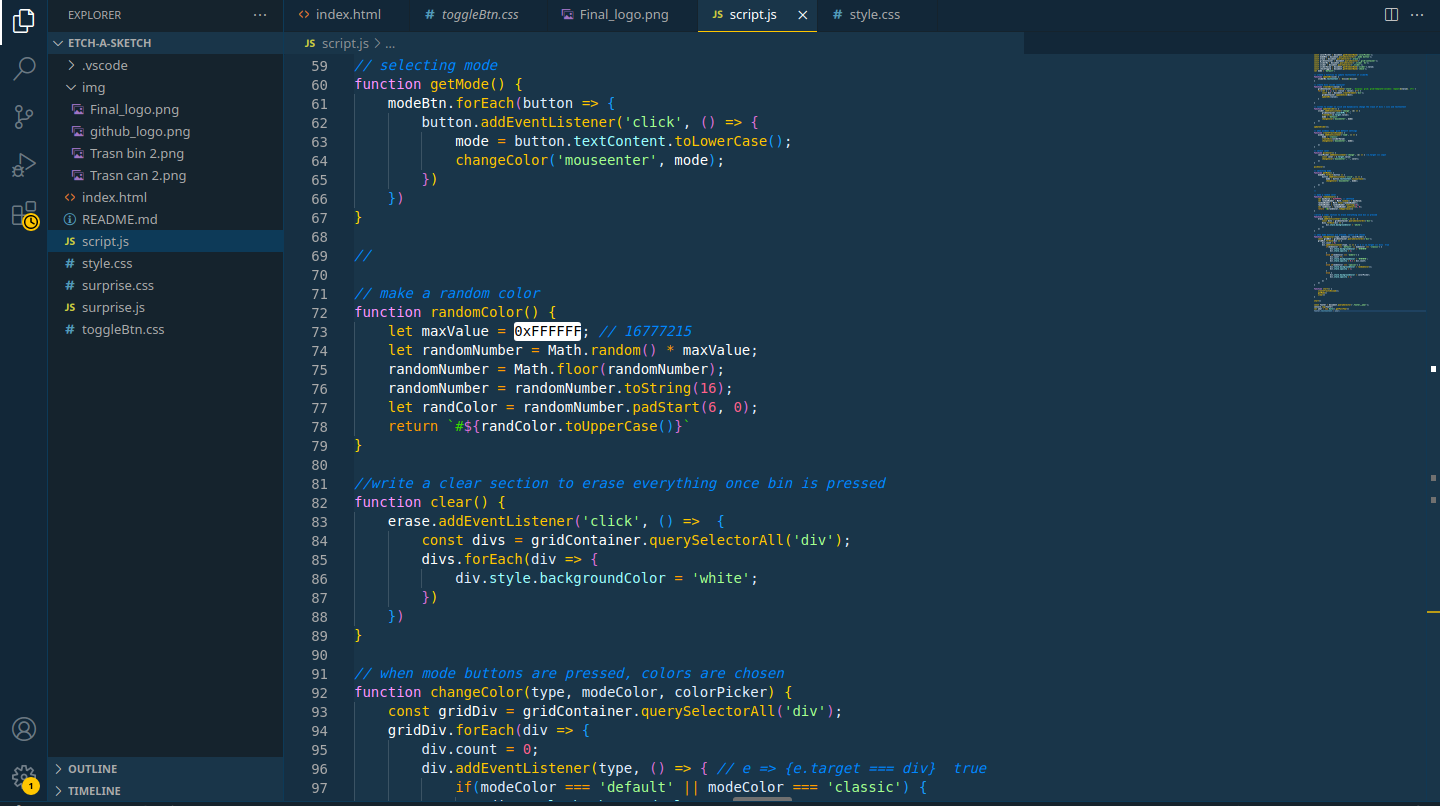The image size is (1440, 806).
Task: Expand the Timeline section
Action: [166, 791]
